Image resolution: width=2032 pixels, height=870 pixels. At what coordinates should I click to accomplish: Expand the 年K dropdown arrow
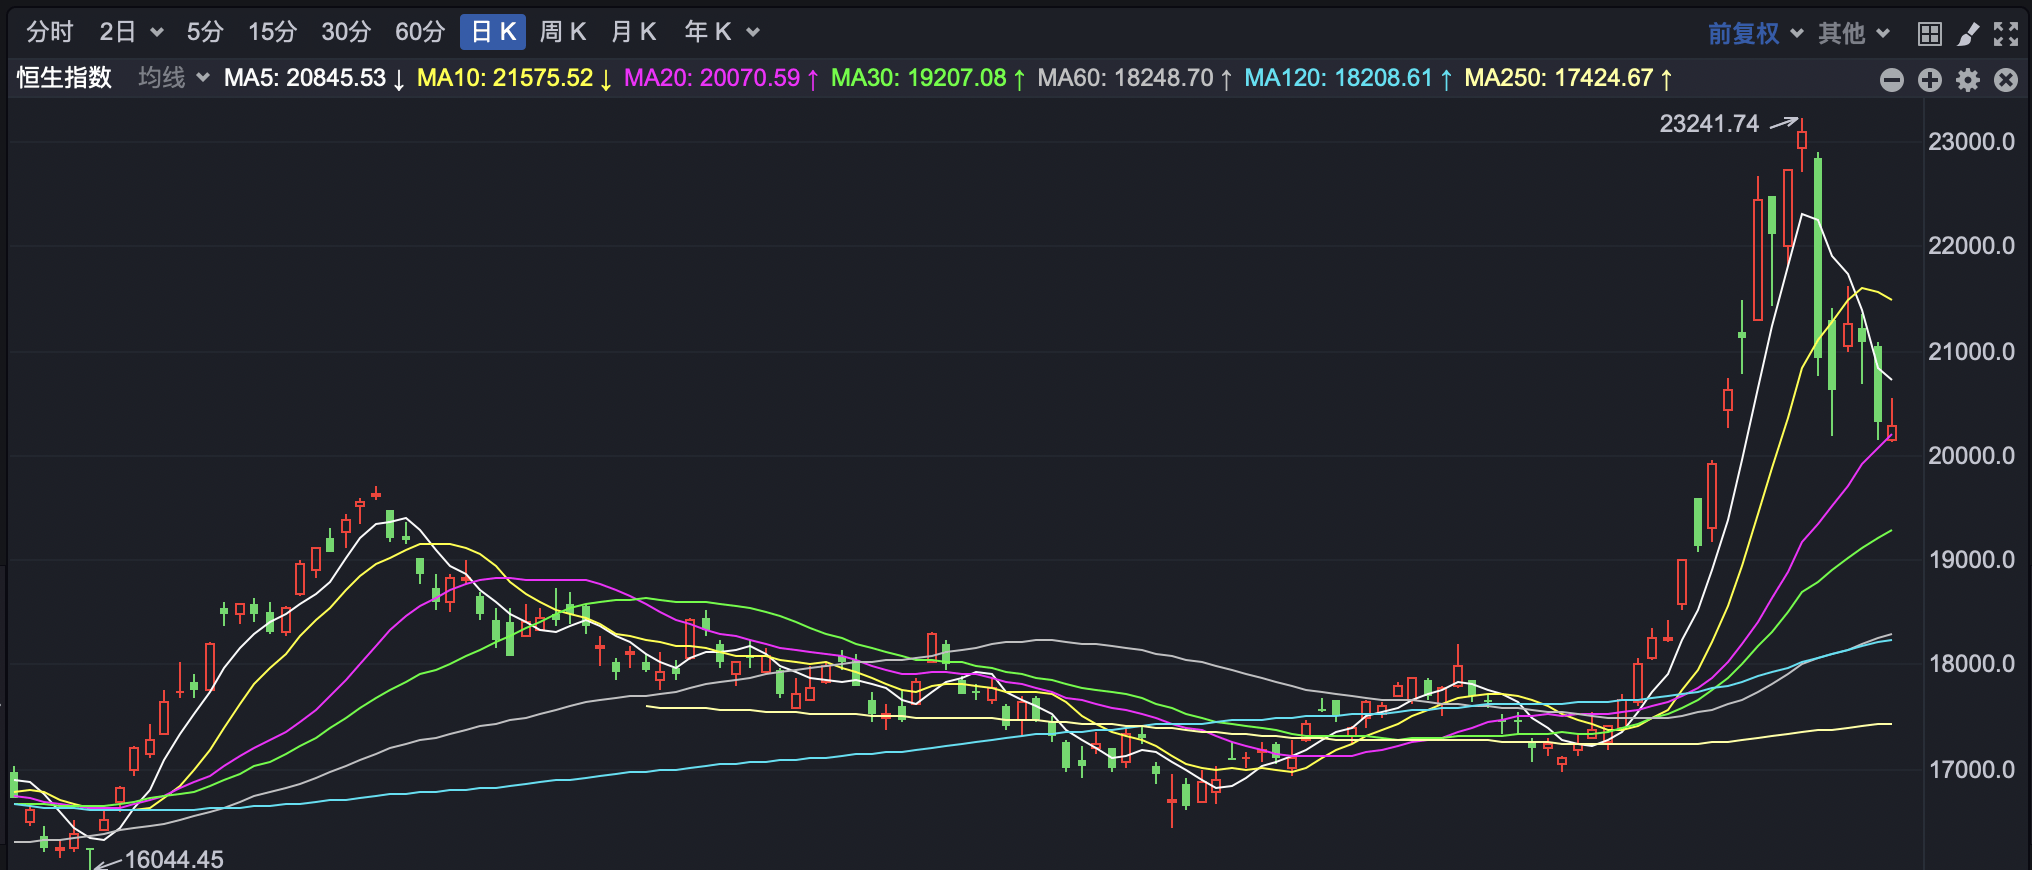point(753,33)
